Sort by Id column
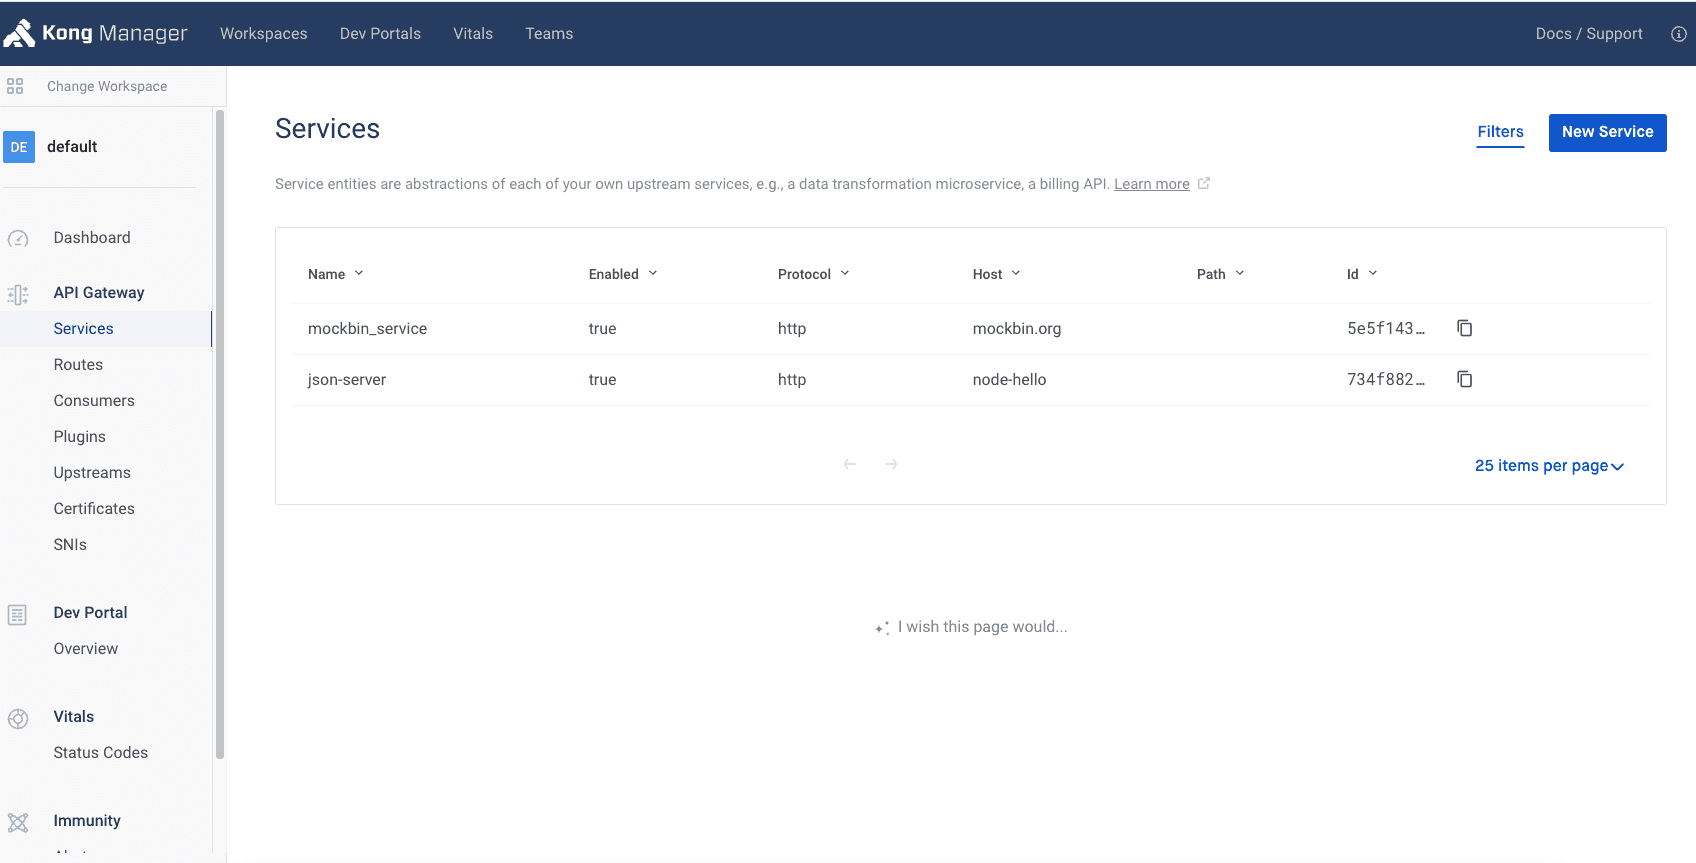1696x863 pixels. 1362,274
